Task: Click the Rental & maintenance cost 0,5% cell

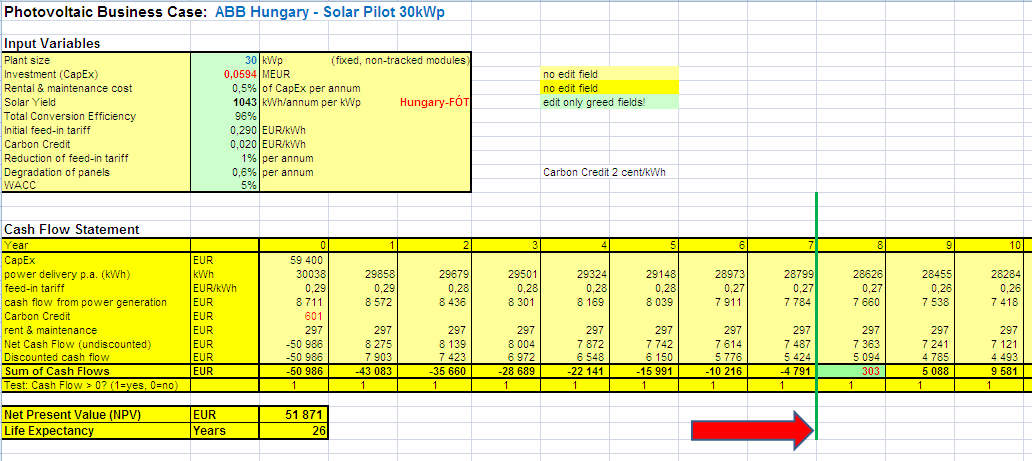Action: (225, 88)
